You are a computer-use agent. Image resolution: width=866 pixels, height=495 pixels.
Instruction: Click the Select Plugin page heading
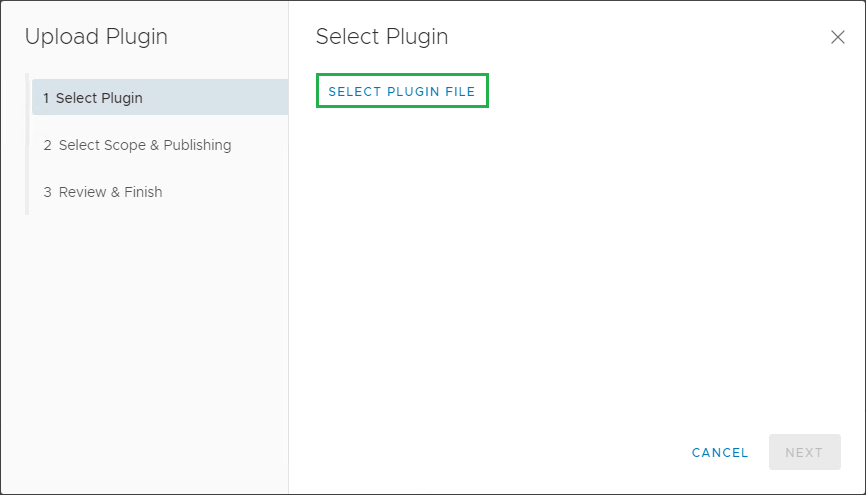click(x=382, y=37)
